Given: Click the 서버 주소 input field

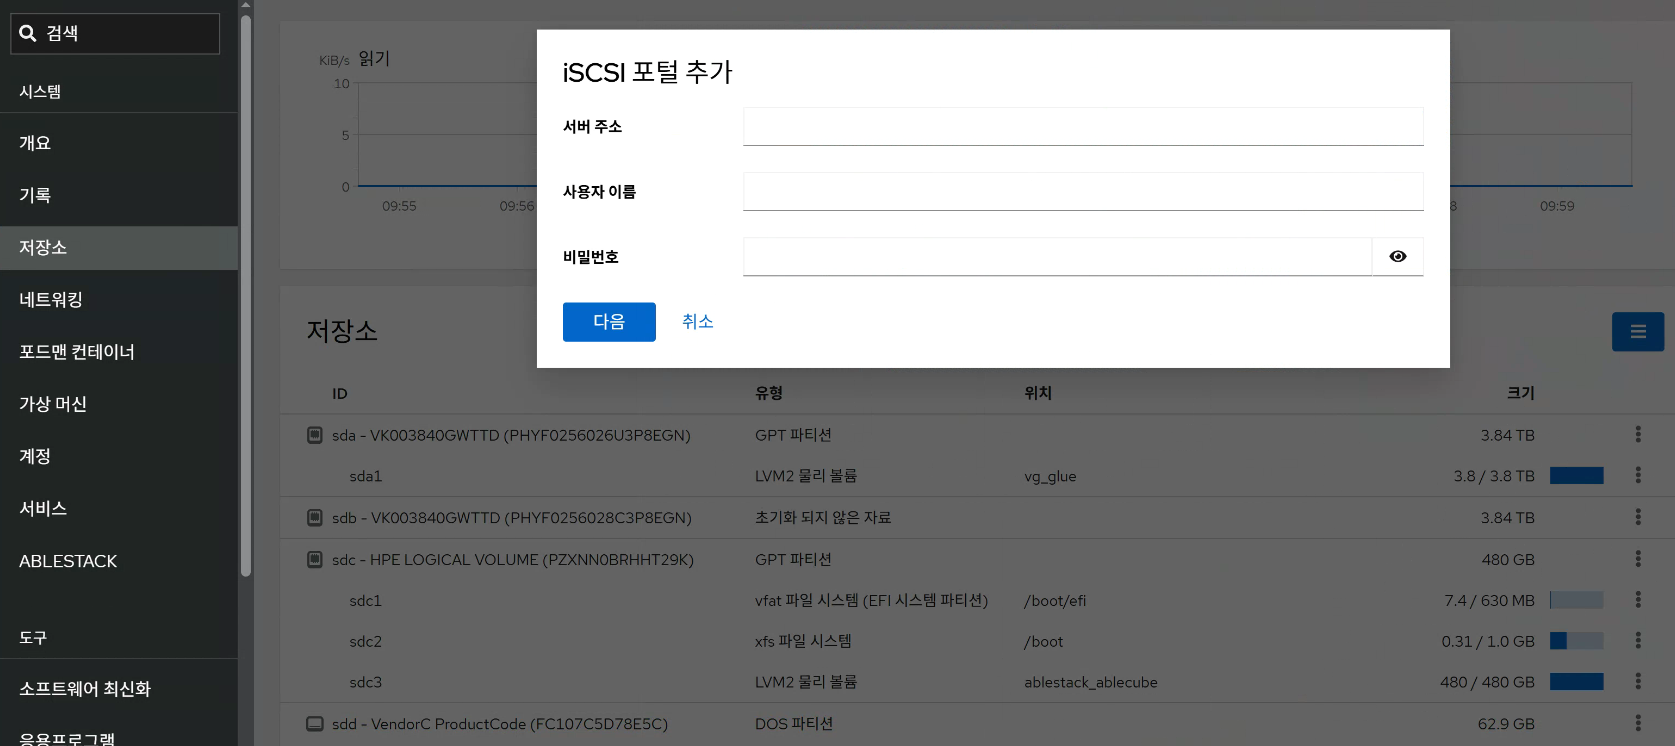Looking at the screenshot, I should click(1083, 127).
